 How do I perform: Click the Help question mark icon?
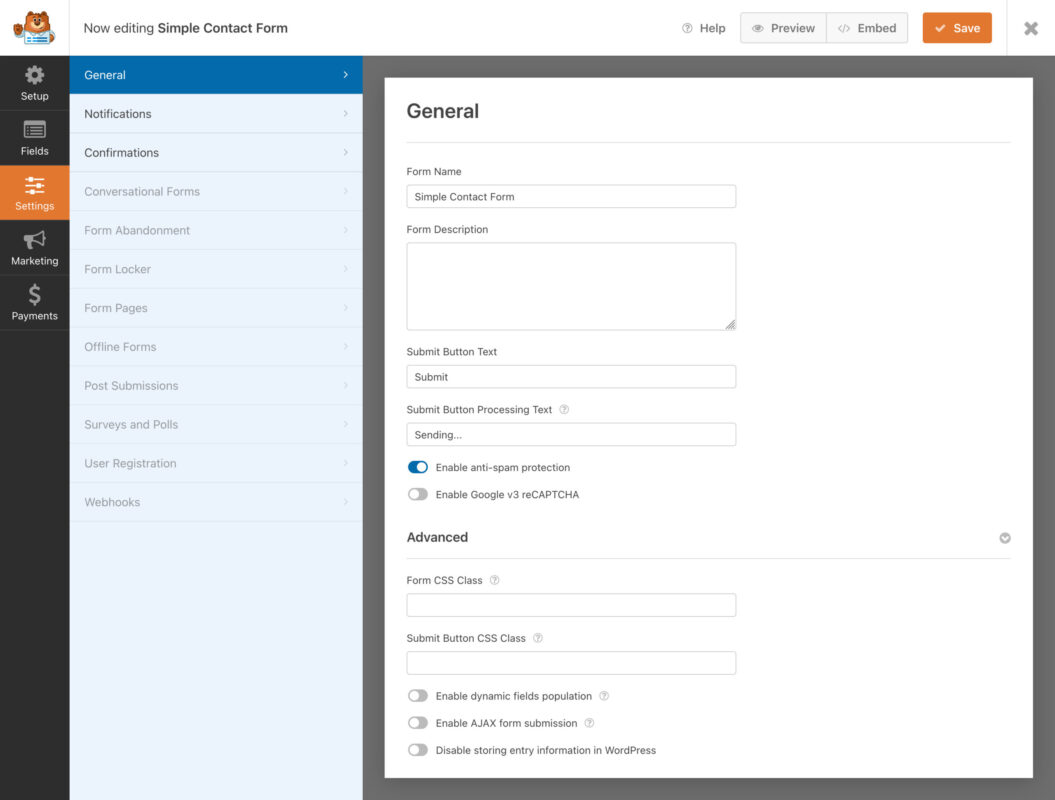point(687,28)
